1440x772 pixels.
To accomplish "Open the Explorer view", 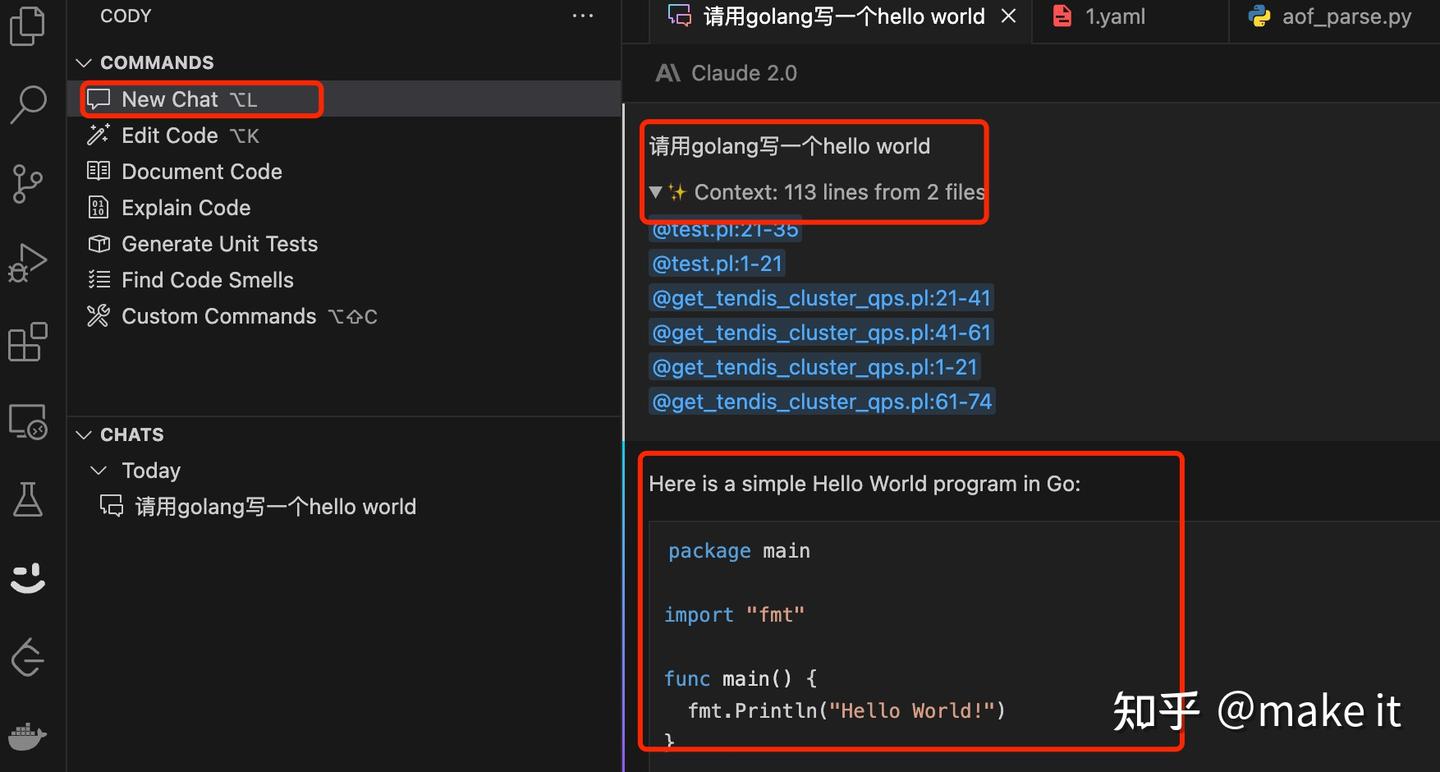I will 27,27.
